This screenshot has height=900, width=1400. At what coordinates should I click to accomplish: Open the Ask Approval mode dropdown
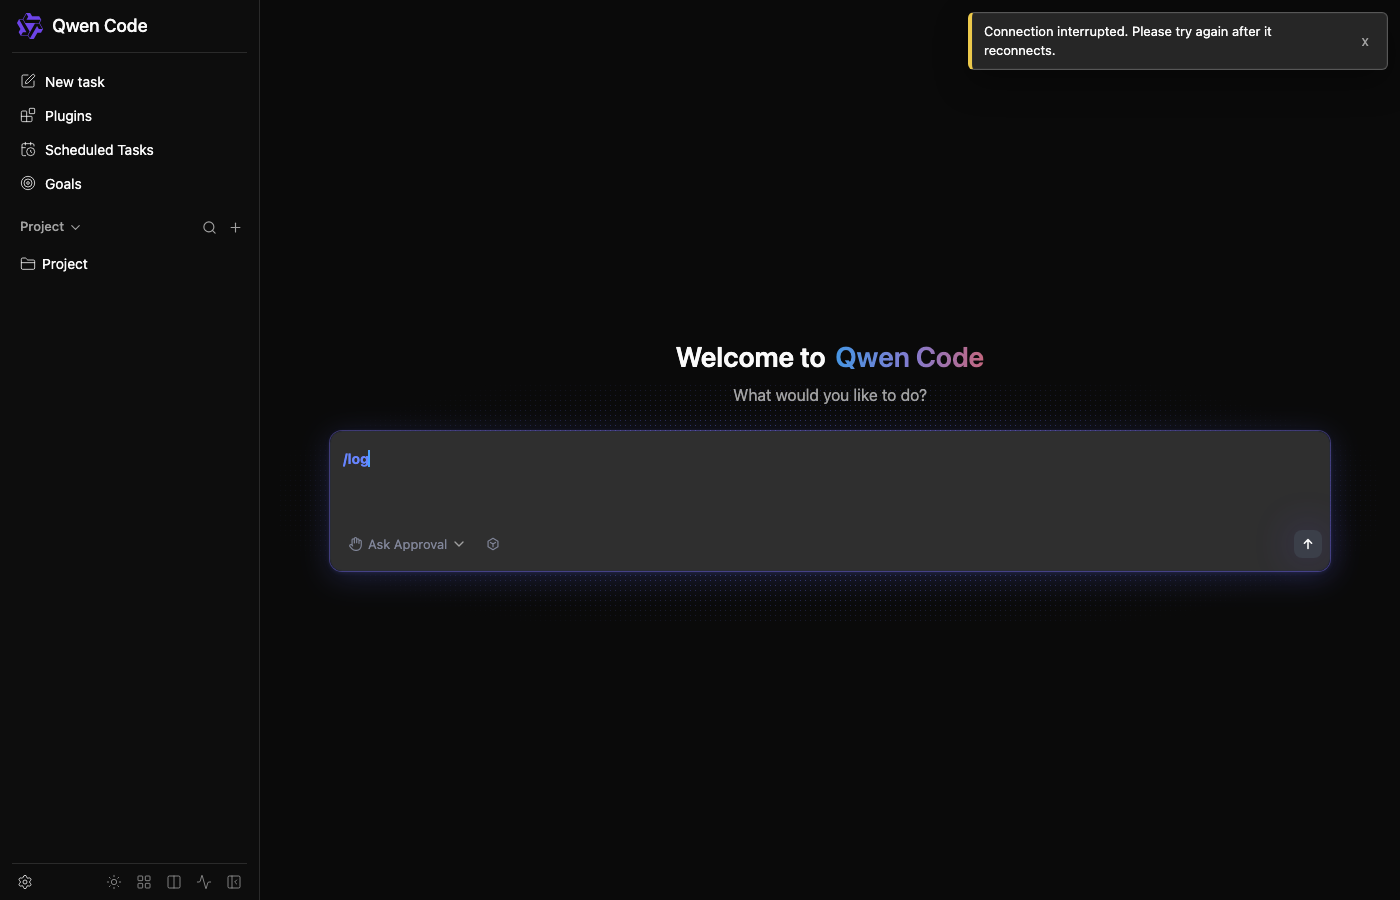click(407, 544)
